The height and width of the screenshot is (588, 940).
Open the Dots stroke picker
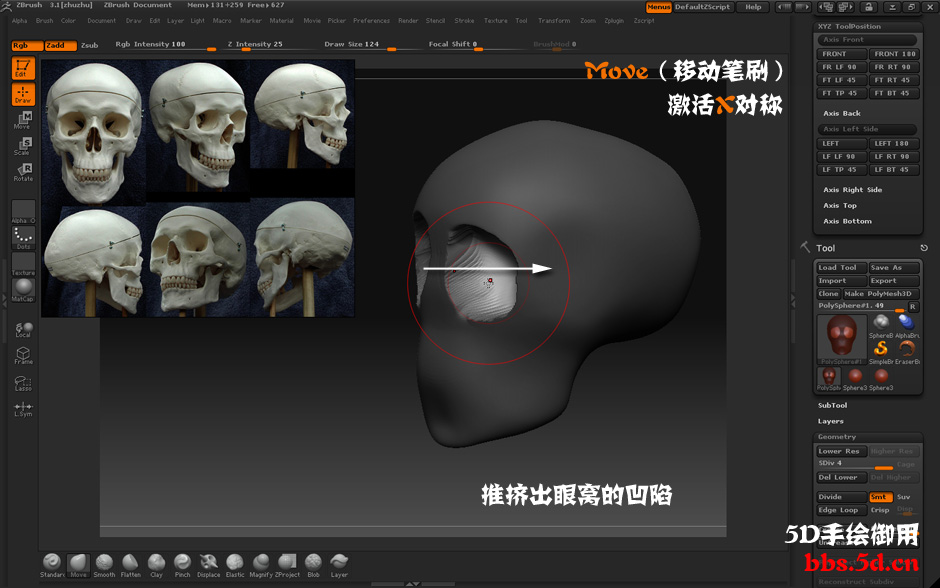point(23,238)
